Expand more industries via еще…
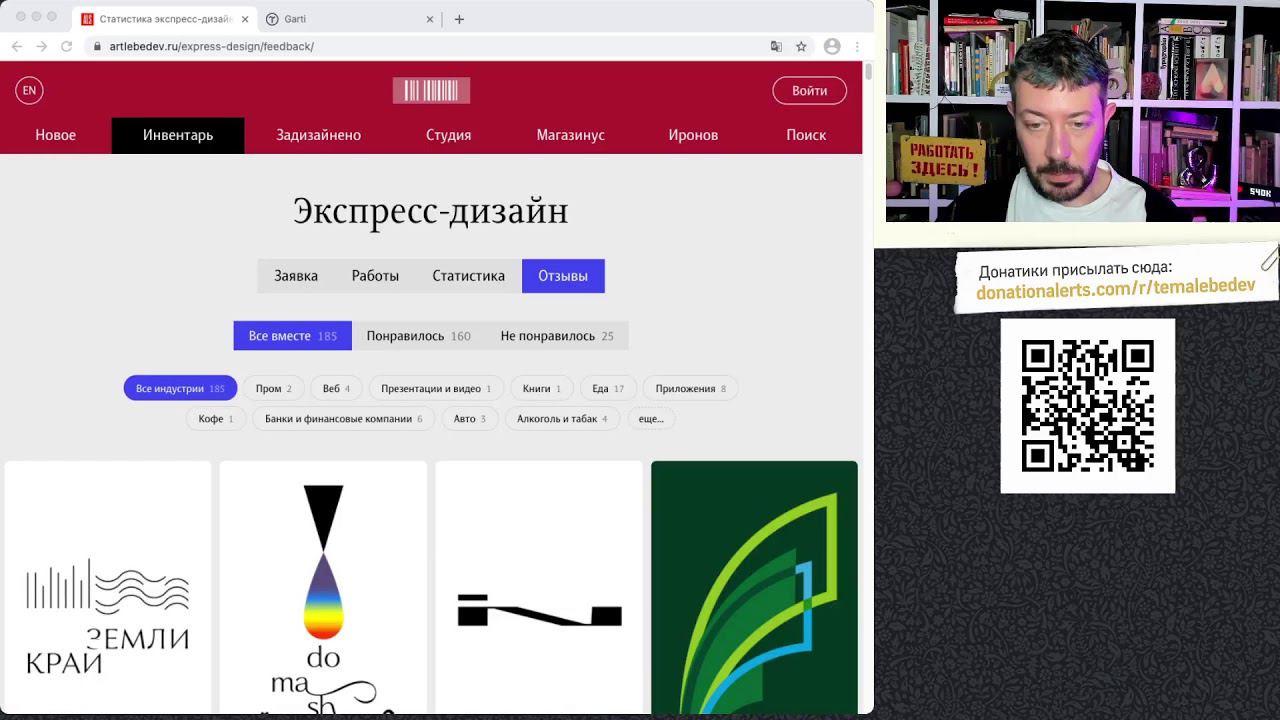1280x720 pixels. pos(651,419)
